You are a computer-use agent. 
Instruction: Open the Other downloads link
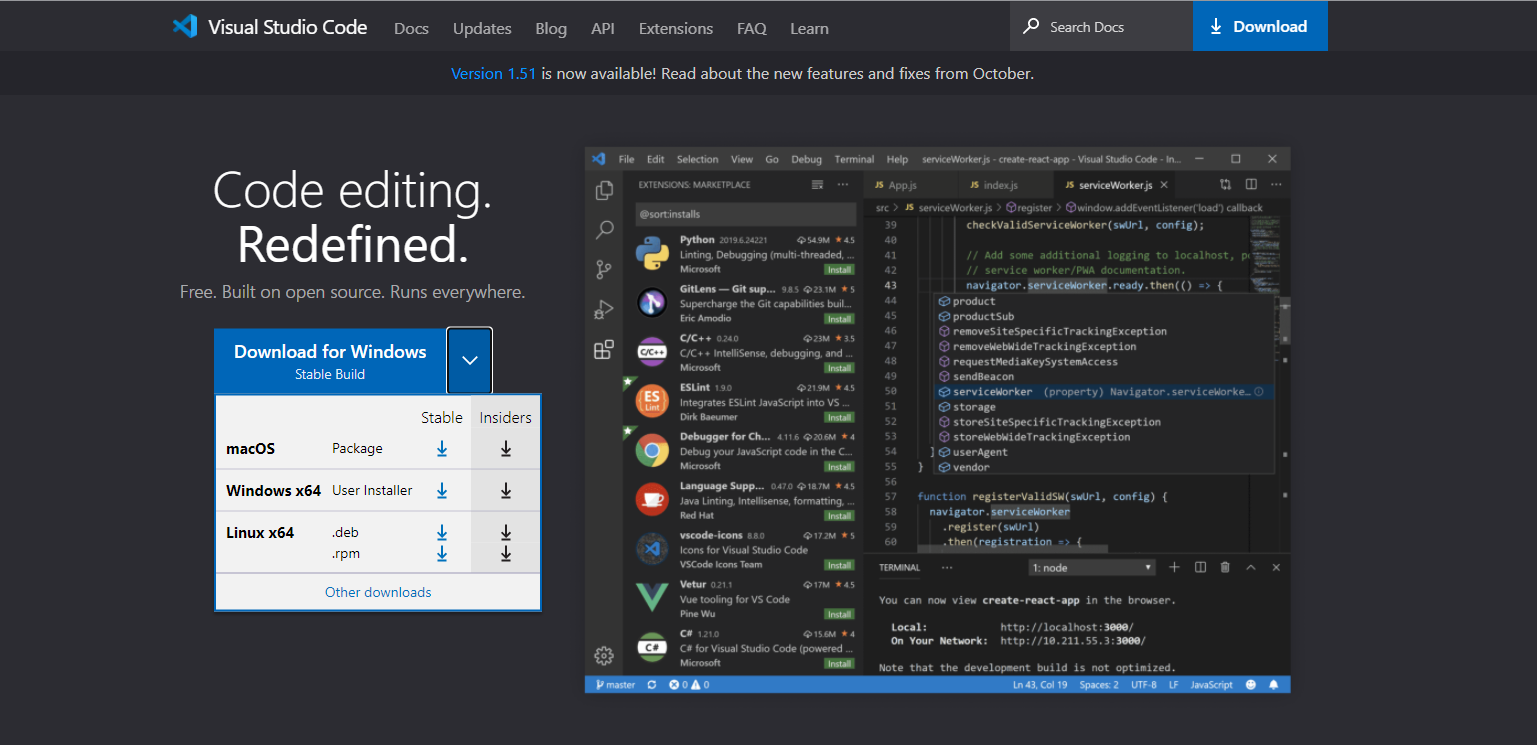tap(378, 592)
